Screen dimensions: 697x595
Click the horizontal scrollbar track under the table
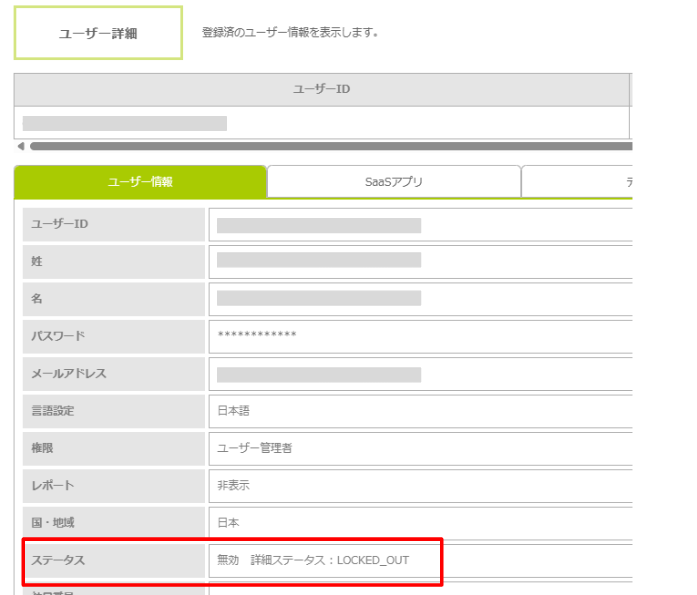coord(330,146)
